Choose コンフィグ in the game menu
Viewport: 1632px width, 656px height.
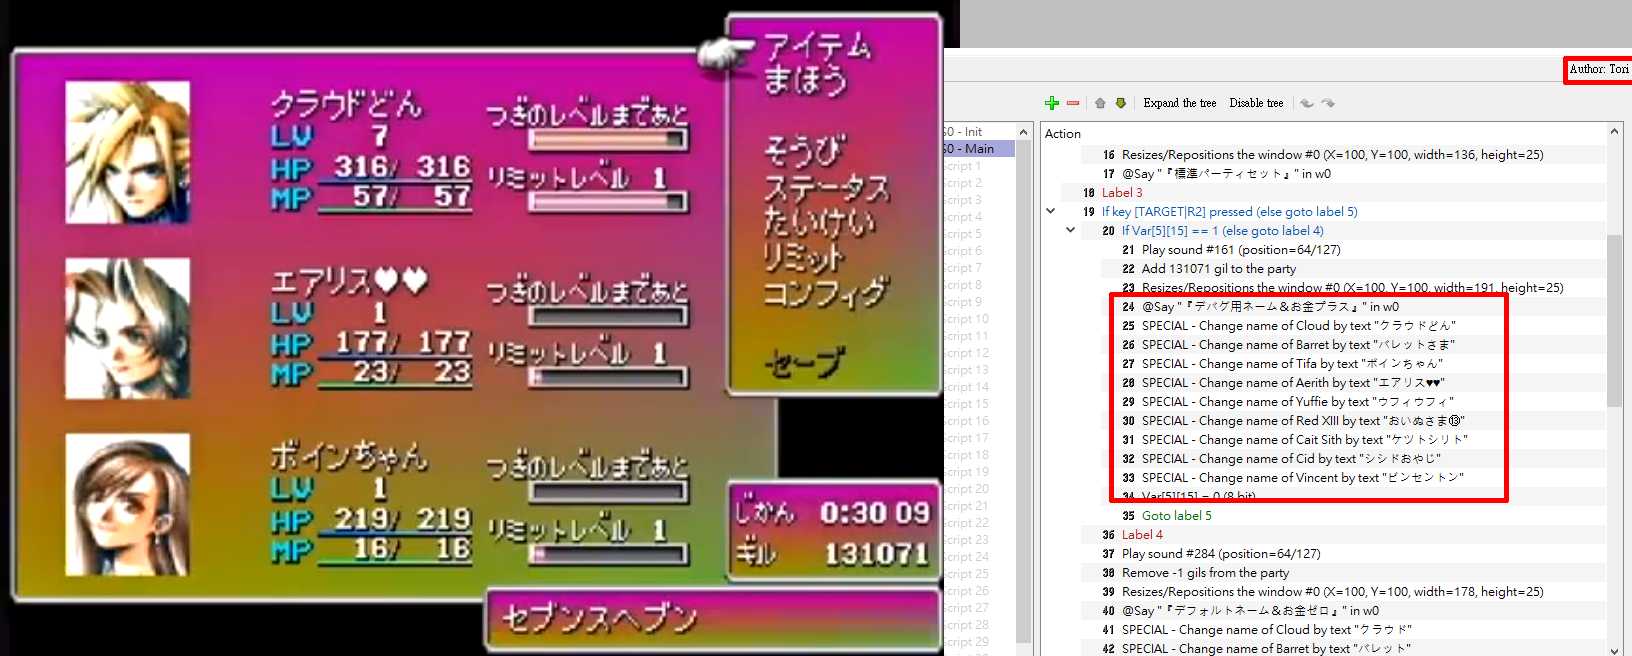pos(826,292)
